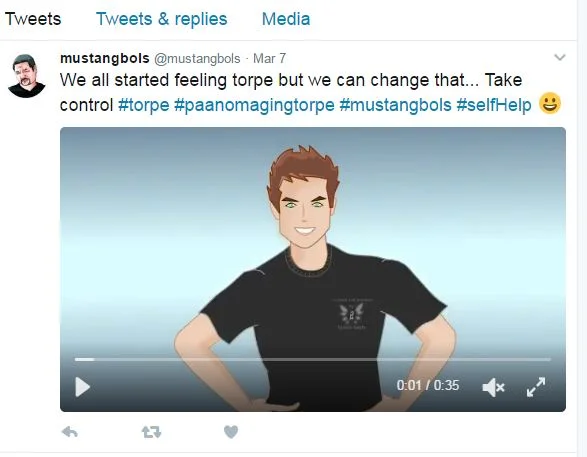Retweet the mustangbols tweet
The image size is (587, 457).
click(151, 432)
